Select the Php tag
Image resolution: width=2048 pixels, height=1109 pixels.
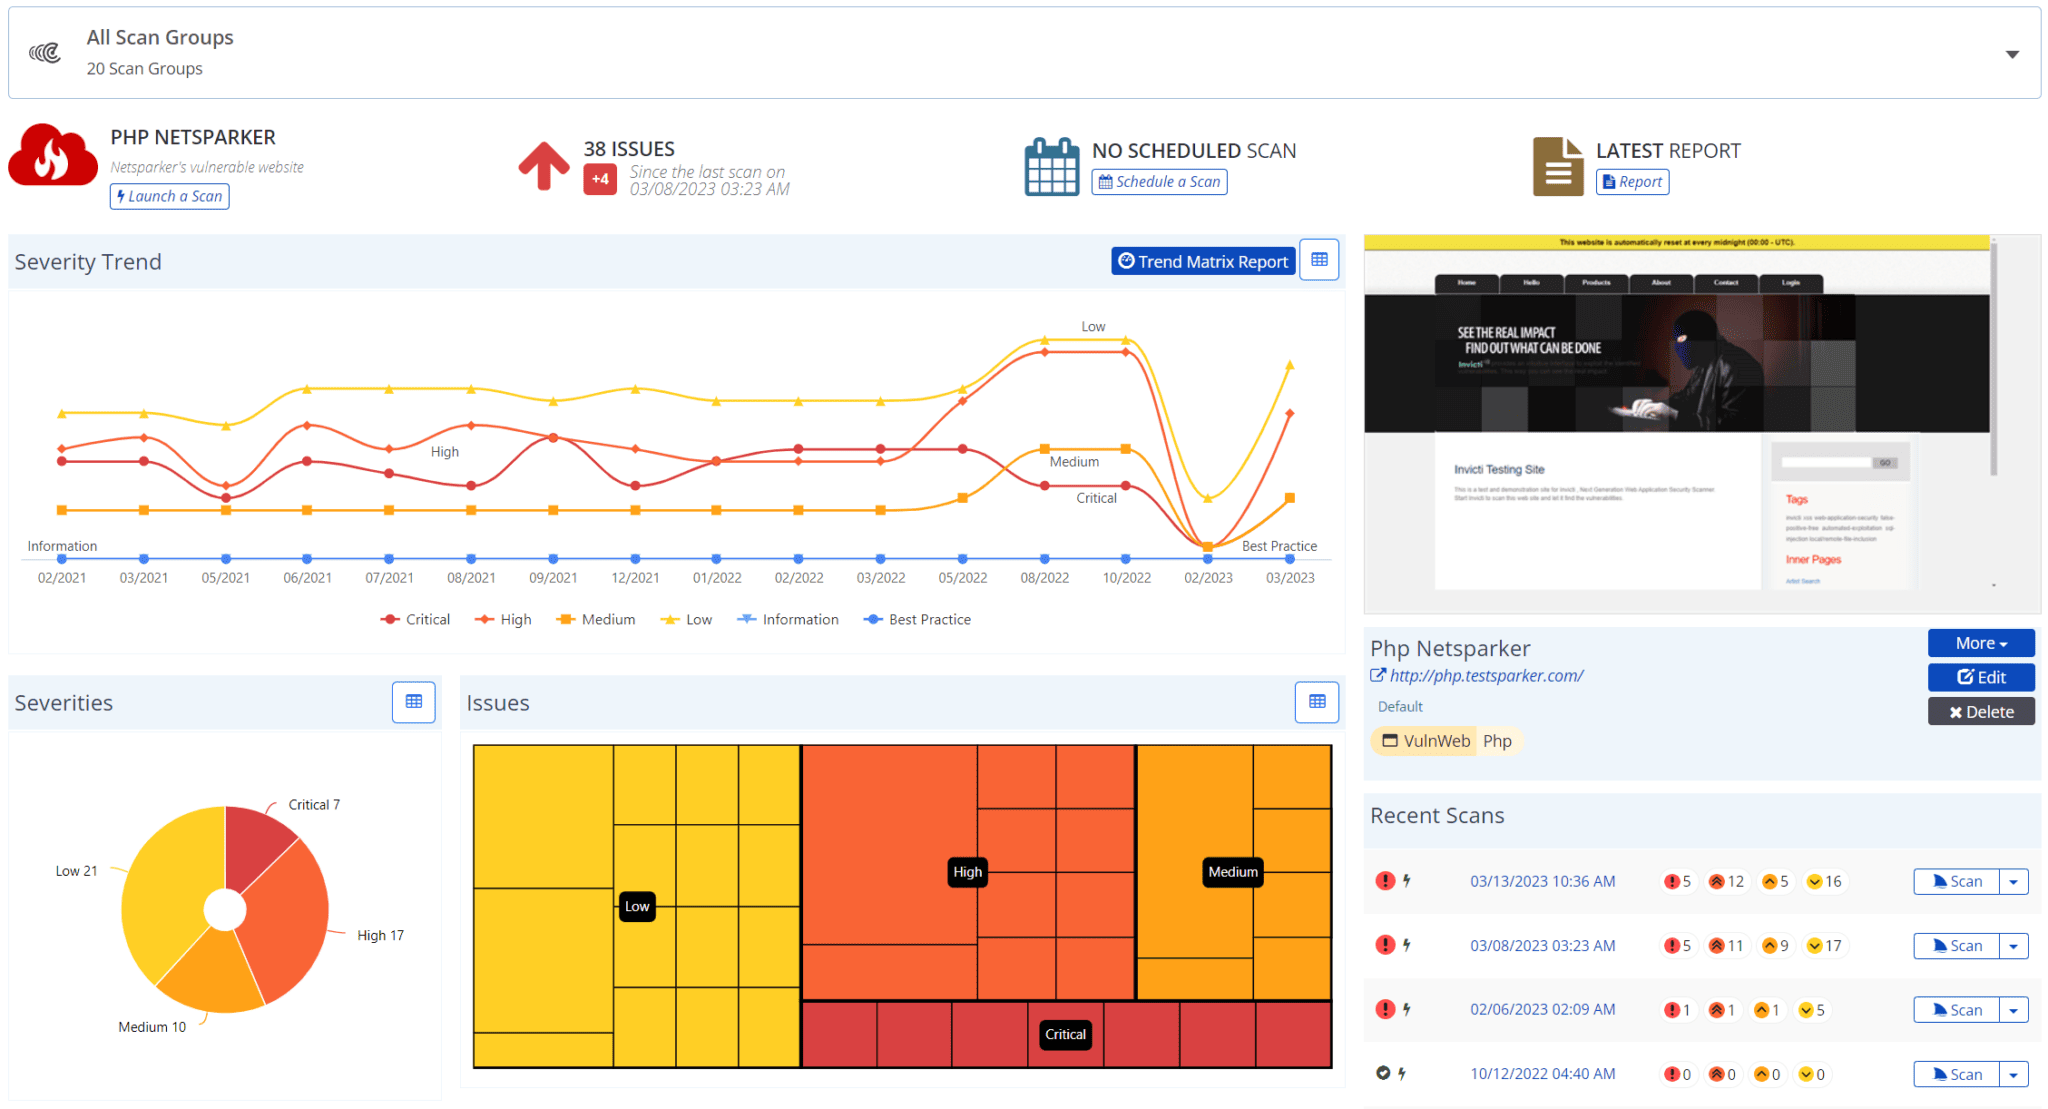click(1498, 740)
